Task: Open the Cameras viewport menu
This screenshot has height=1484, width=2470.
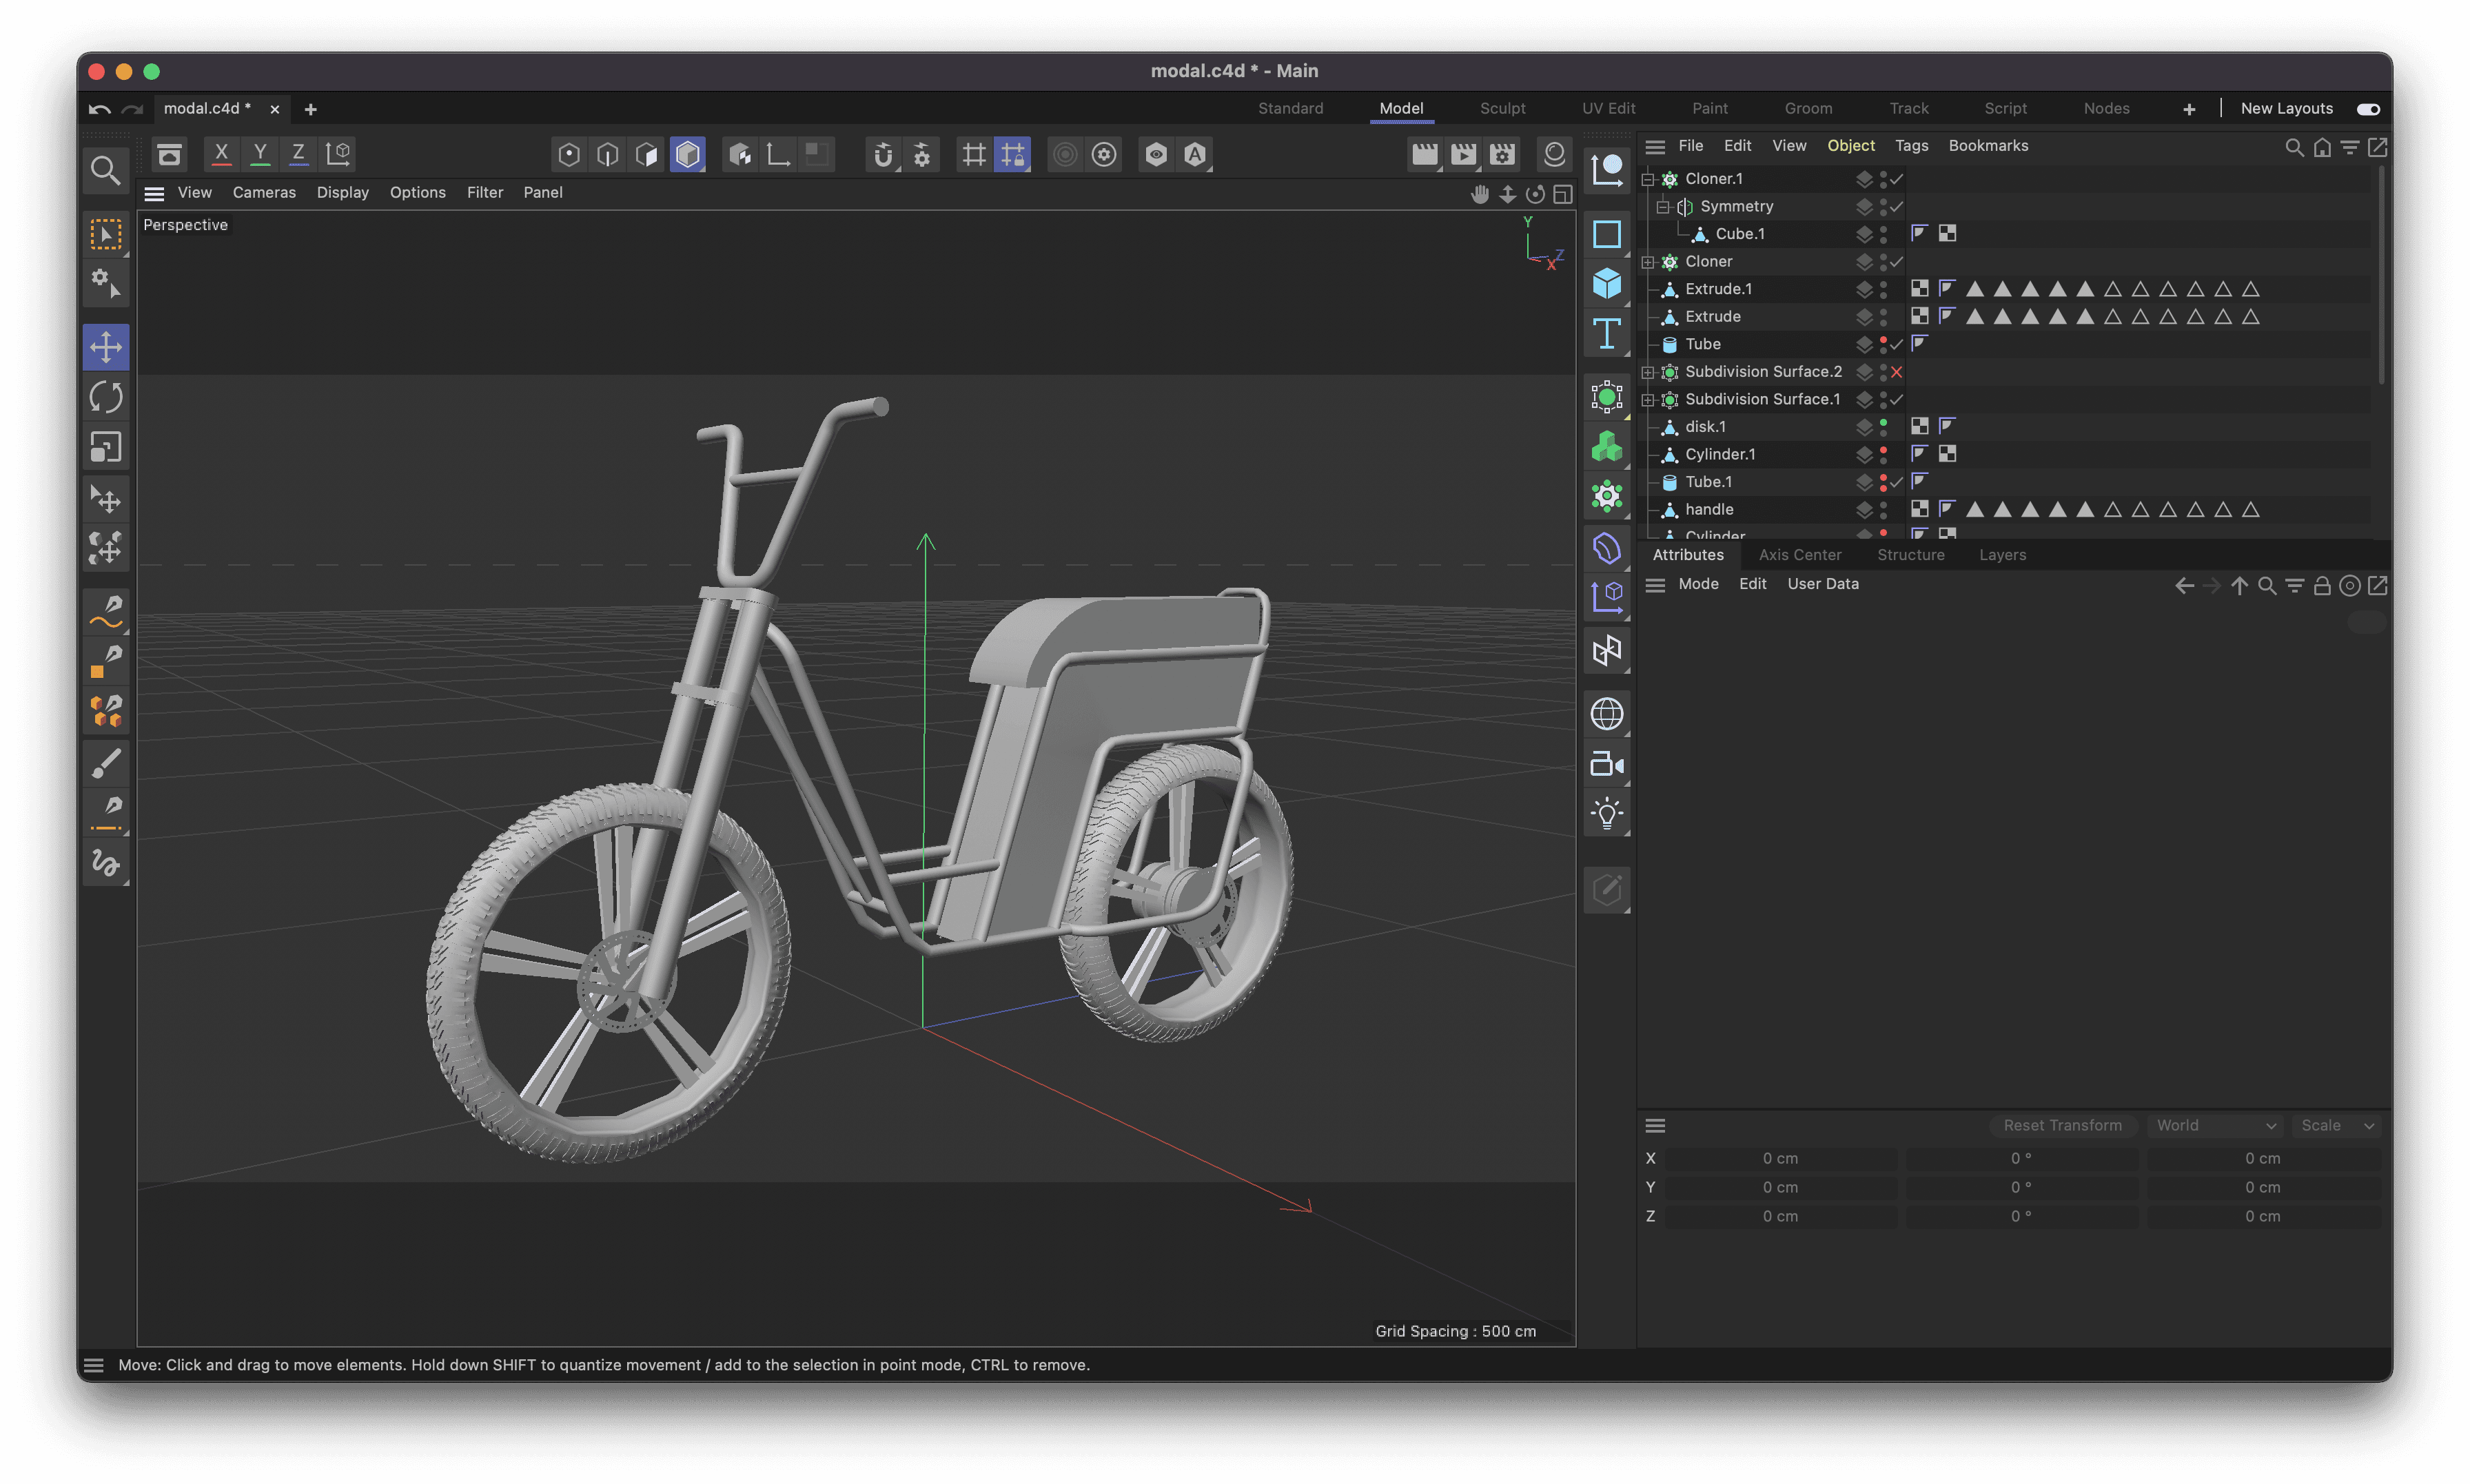Action: (264, 192)
